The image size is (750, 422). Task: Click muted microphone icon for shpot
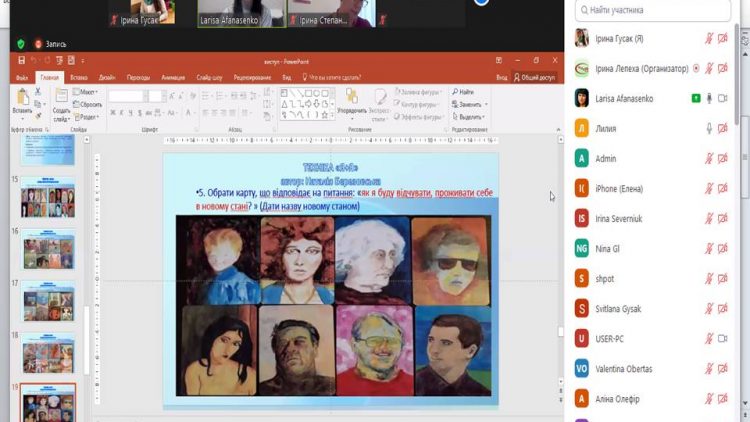pyautogui.click(x=709, y=278)
